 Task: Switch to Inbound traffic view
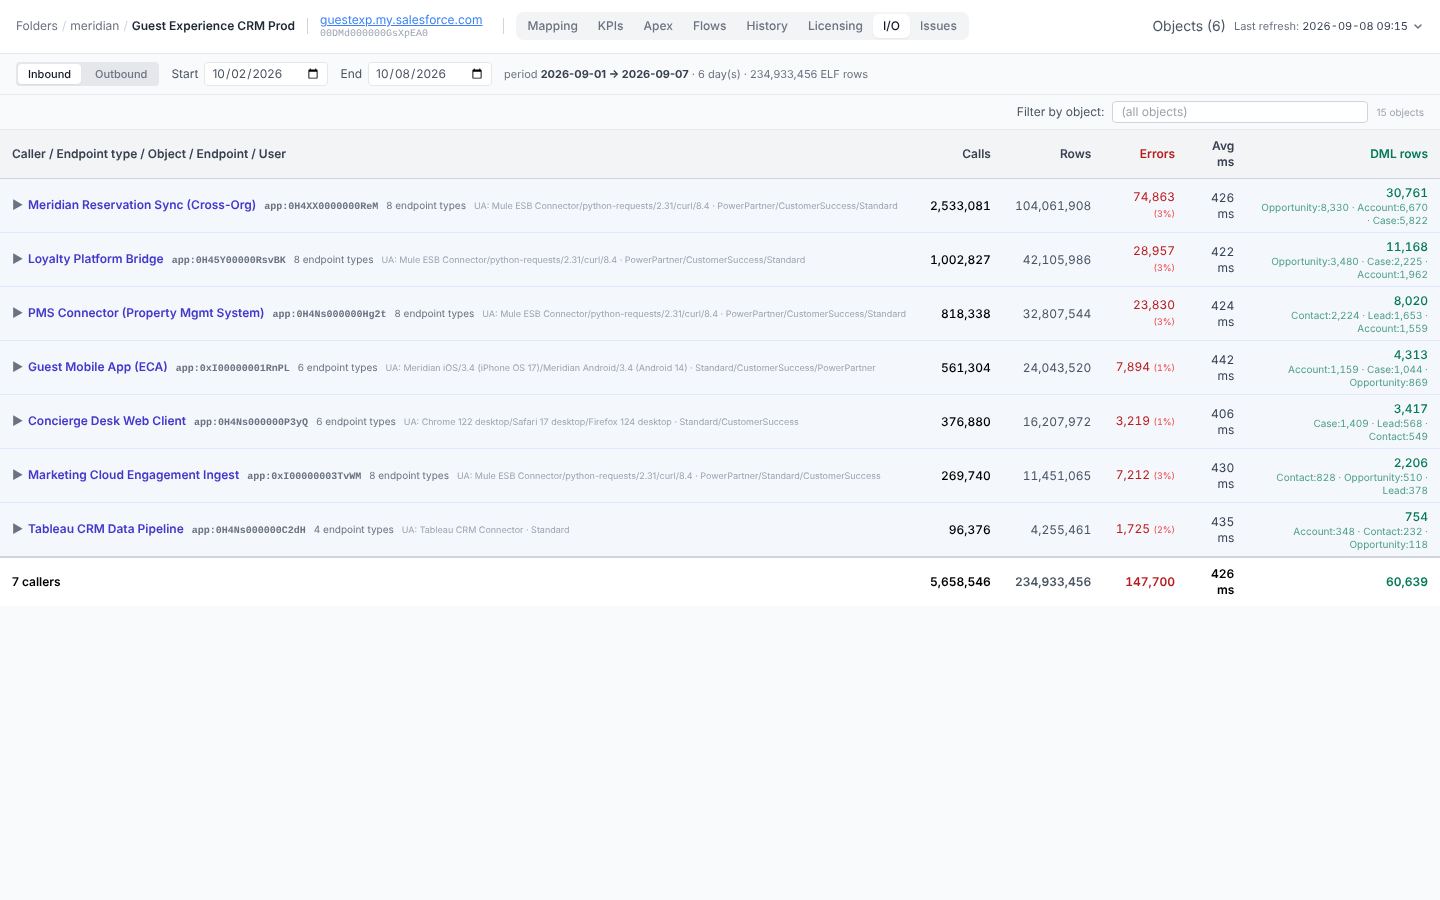[x=49, y=74]
